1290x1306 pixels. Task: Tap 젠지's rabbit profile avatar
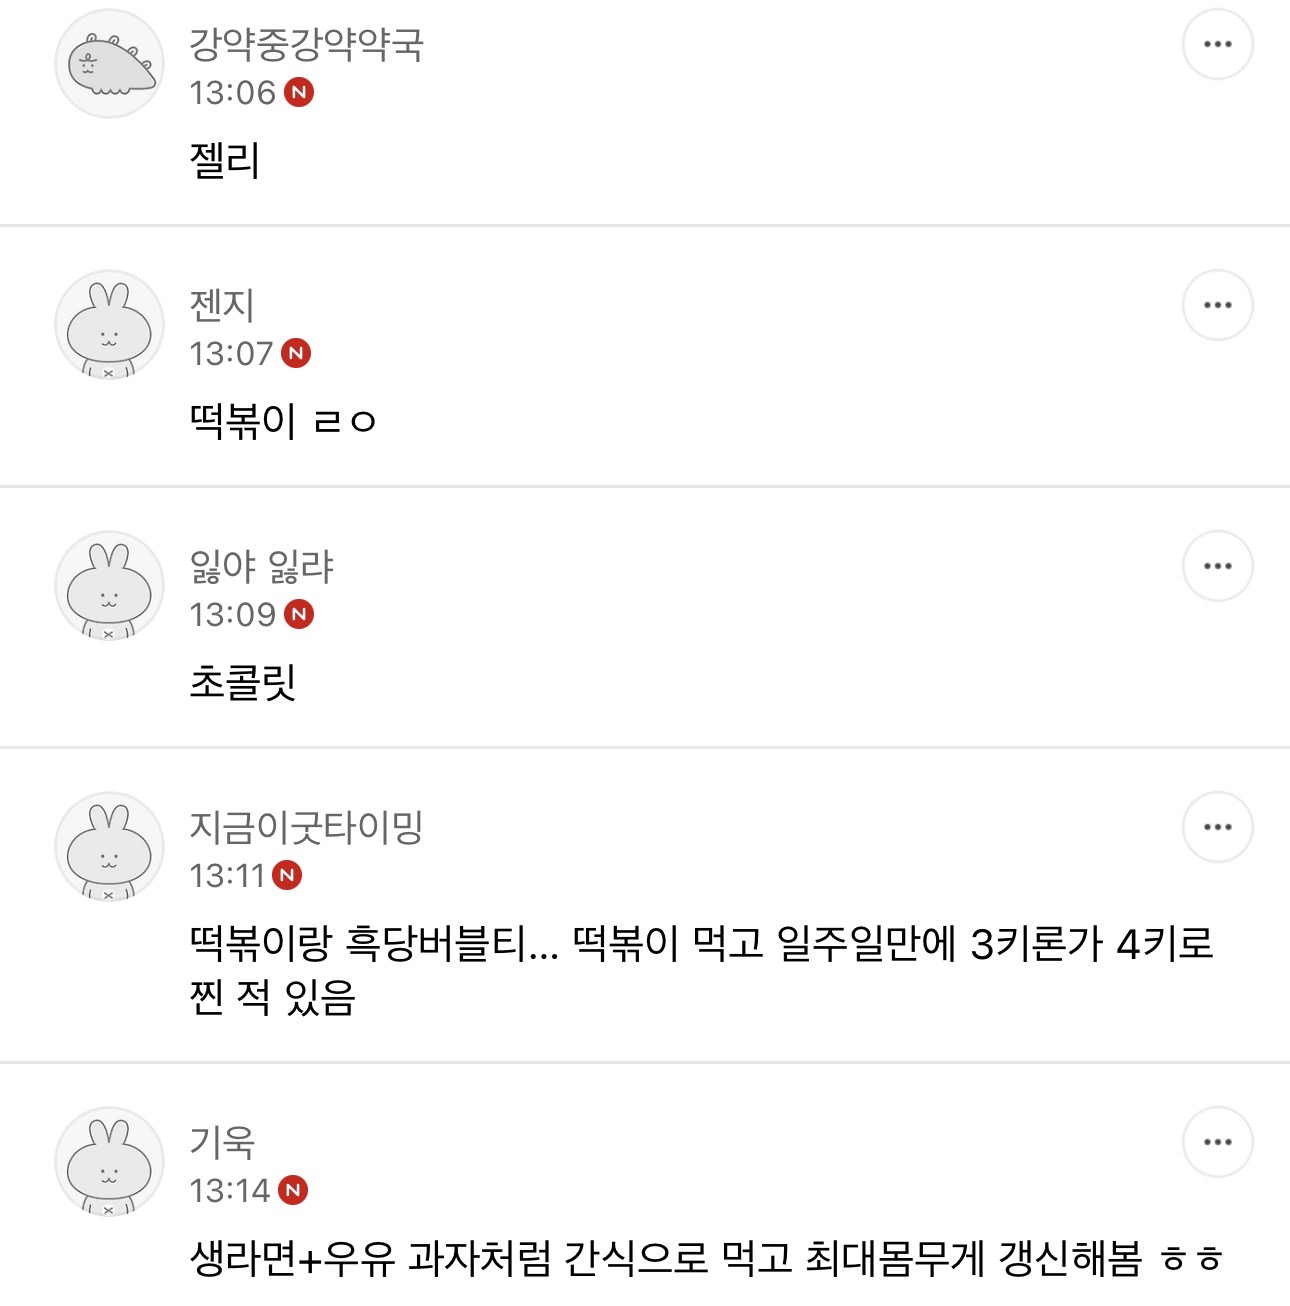coord(109,325)
